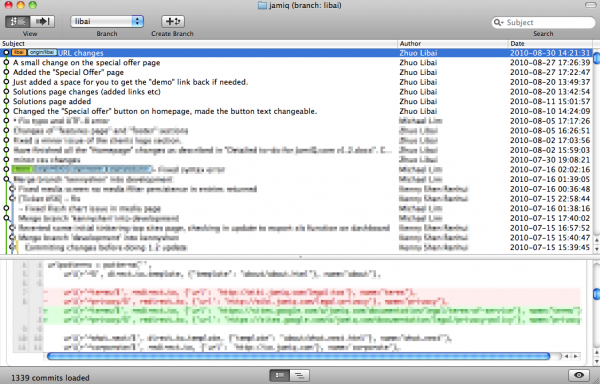Image resolution: width=600 pixels, height=384 pixels.
Task: Show the commit detail view at bottom
Action: (x=280, y=376)
